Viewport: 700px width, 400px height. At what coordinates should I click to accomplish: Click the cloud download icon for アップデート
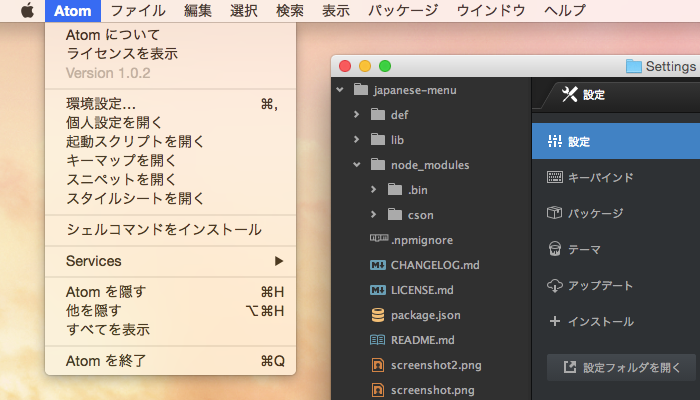554,285
